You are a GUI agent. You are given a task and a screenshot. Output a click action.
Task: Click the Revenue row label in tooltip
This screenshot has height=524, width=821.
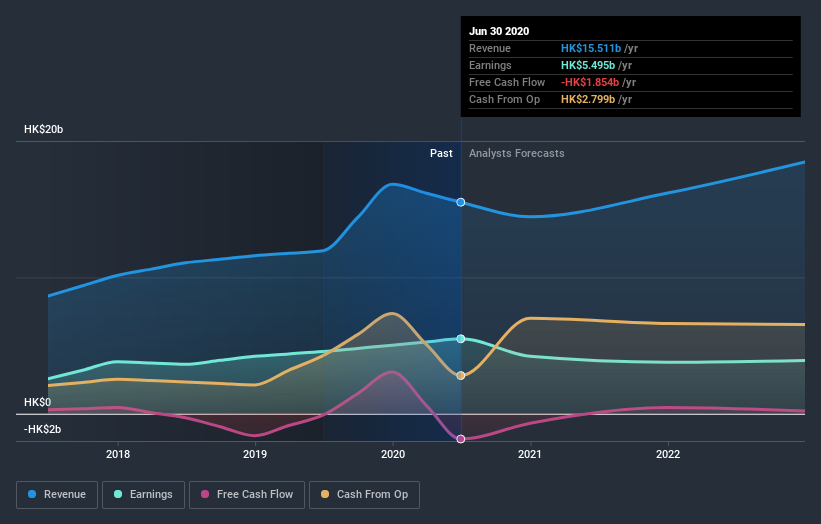click(490, 48)
